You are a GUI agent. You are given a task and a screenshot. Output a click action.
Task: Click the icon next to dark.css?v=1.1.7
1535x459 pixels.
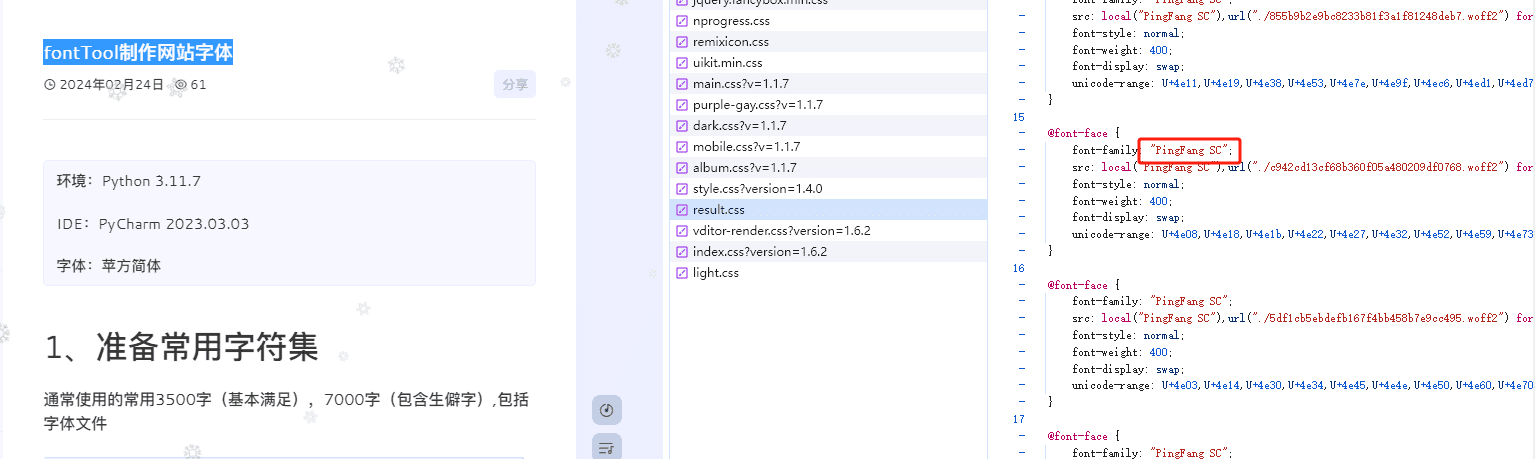(x=682, y=126)
